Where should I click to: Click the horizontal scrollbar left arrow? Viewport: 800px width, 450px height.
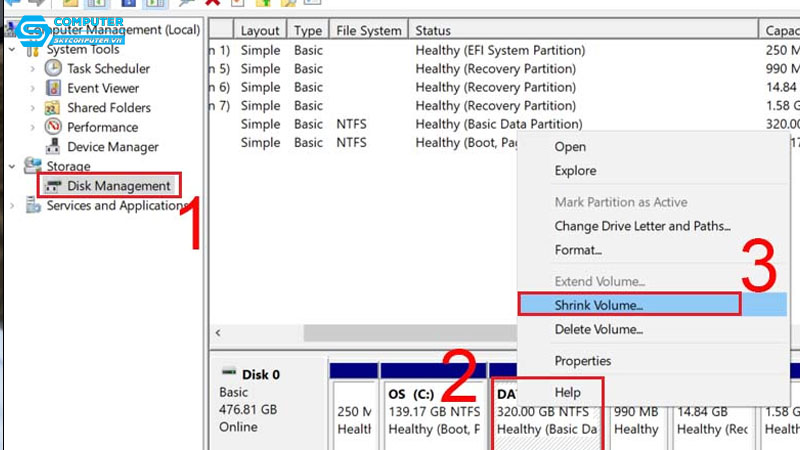[x=218, y=332]
